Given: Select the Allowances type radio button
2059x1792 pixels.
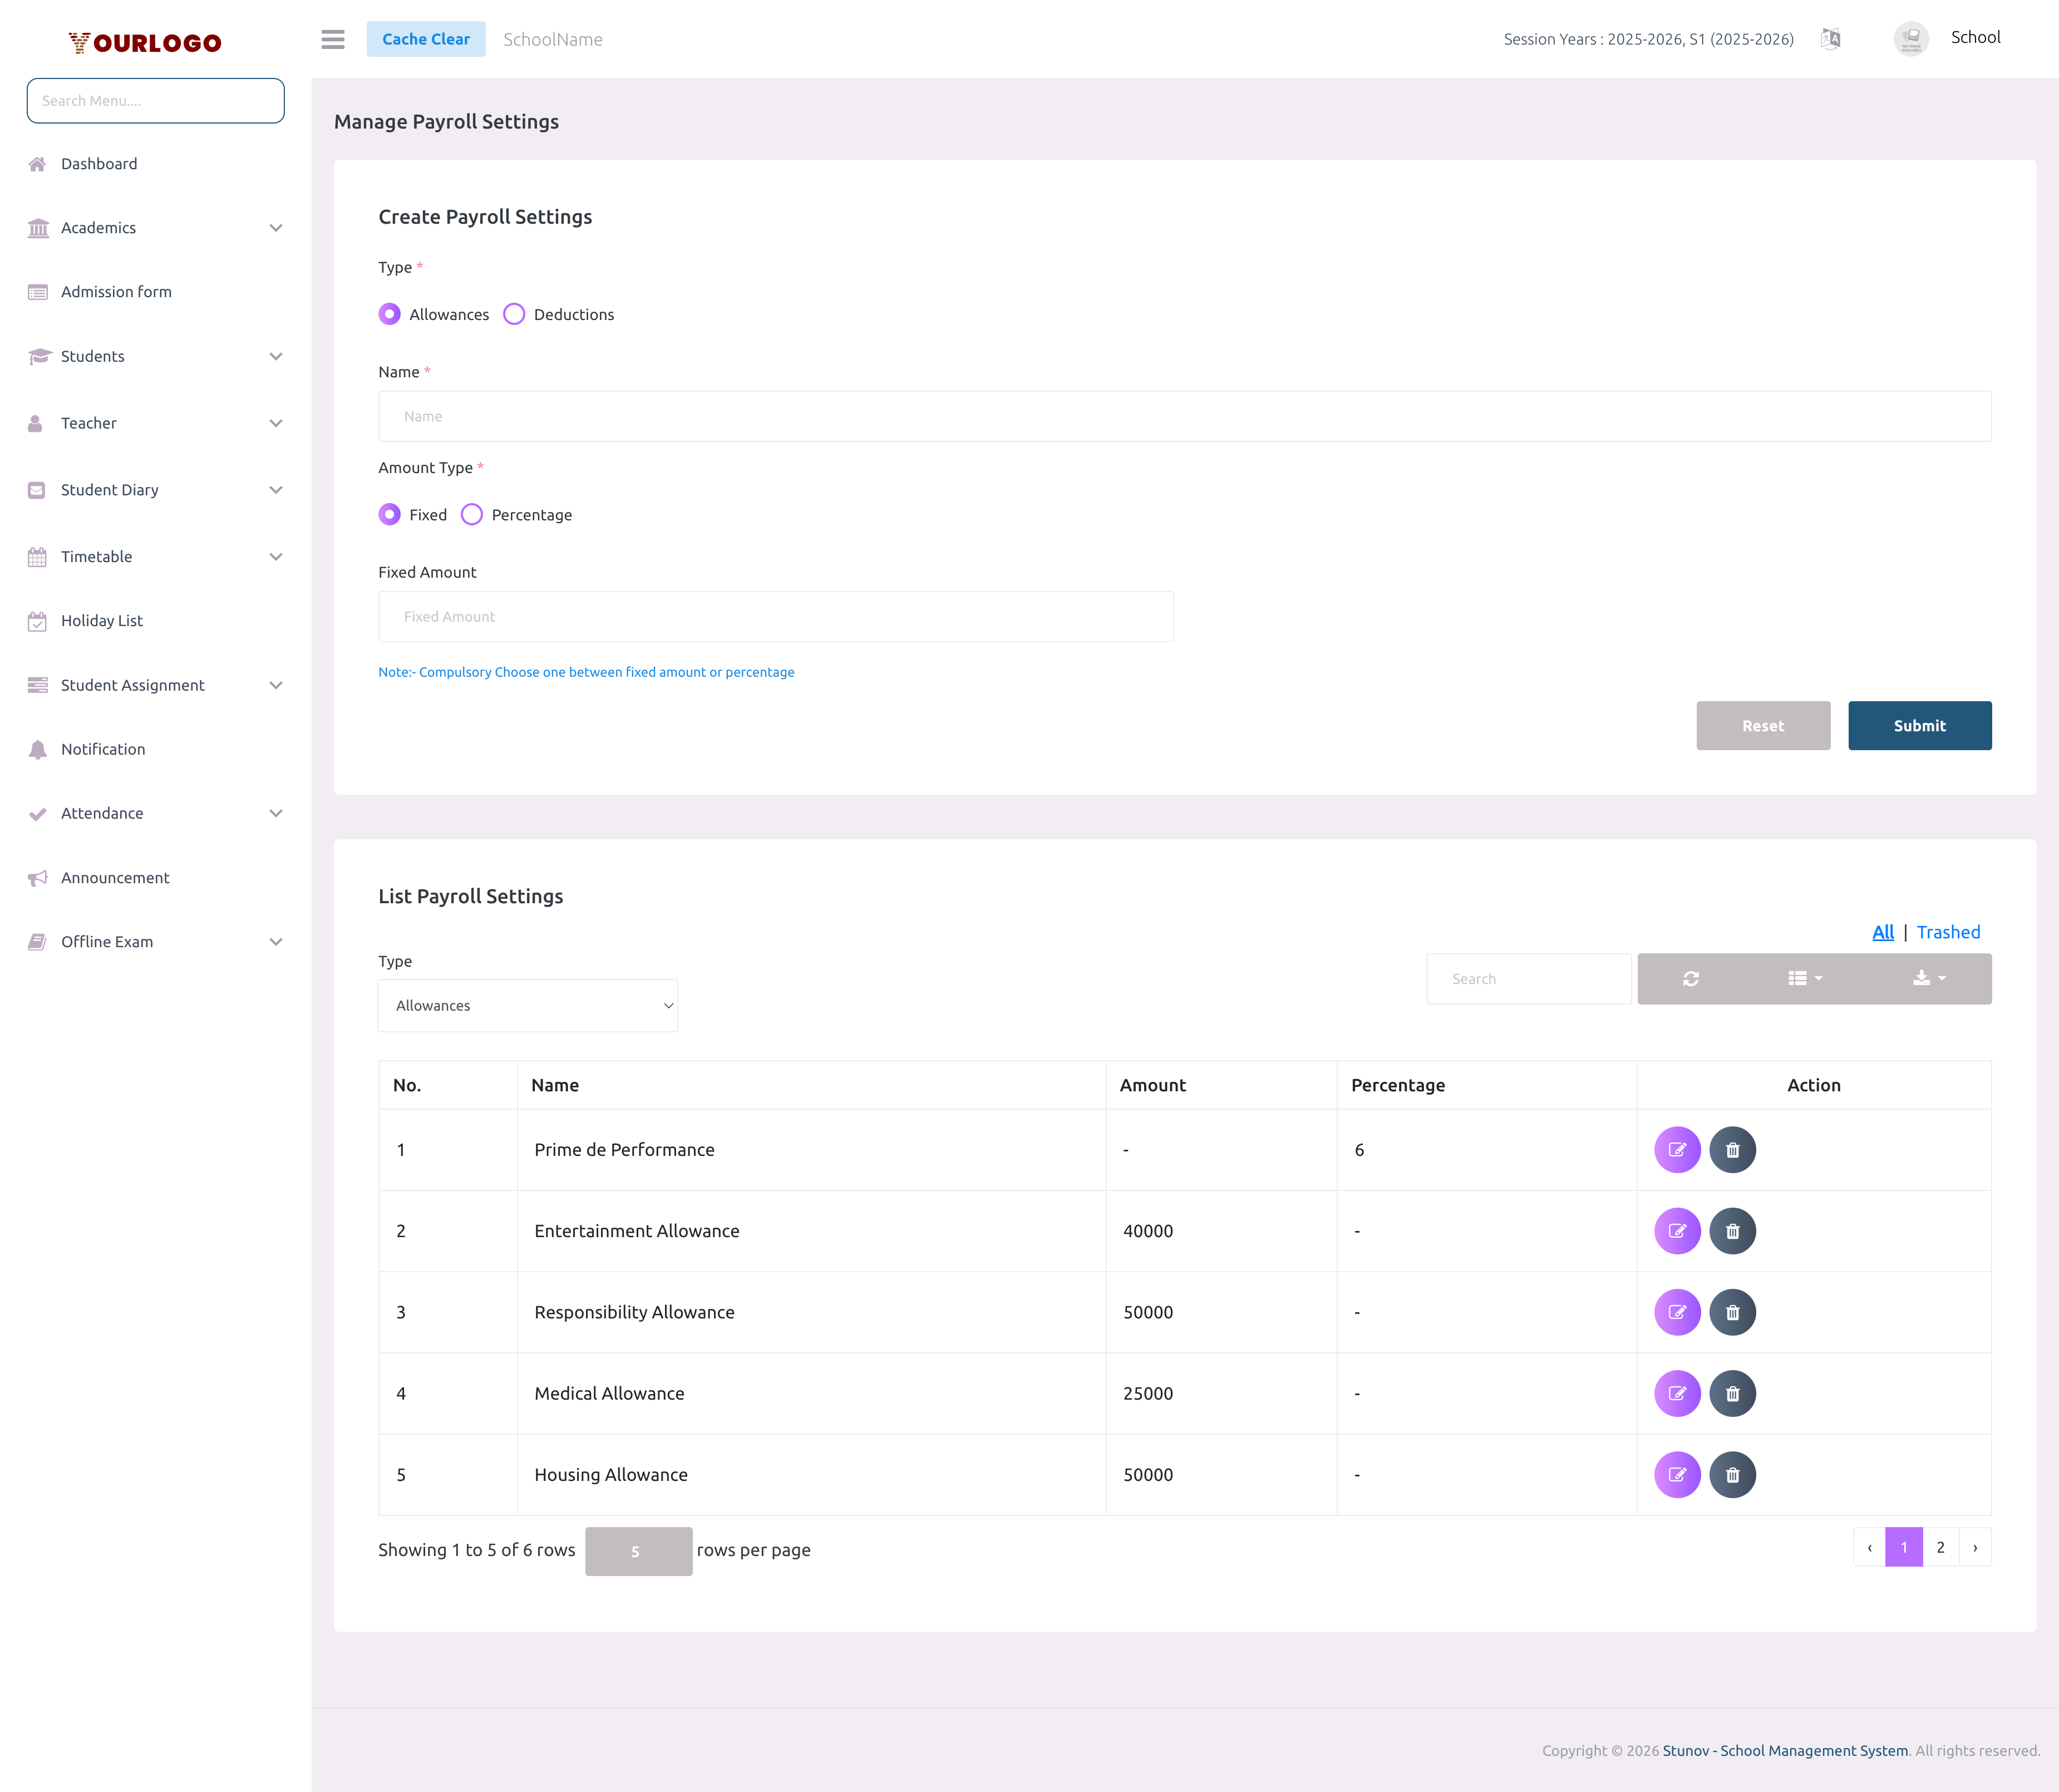Looking at the screenshot, I should tap(389, 314).
